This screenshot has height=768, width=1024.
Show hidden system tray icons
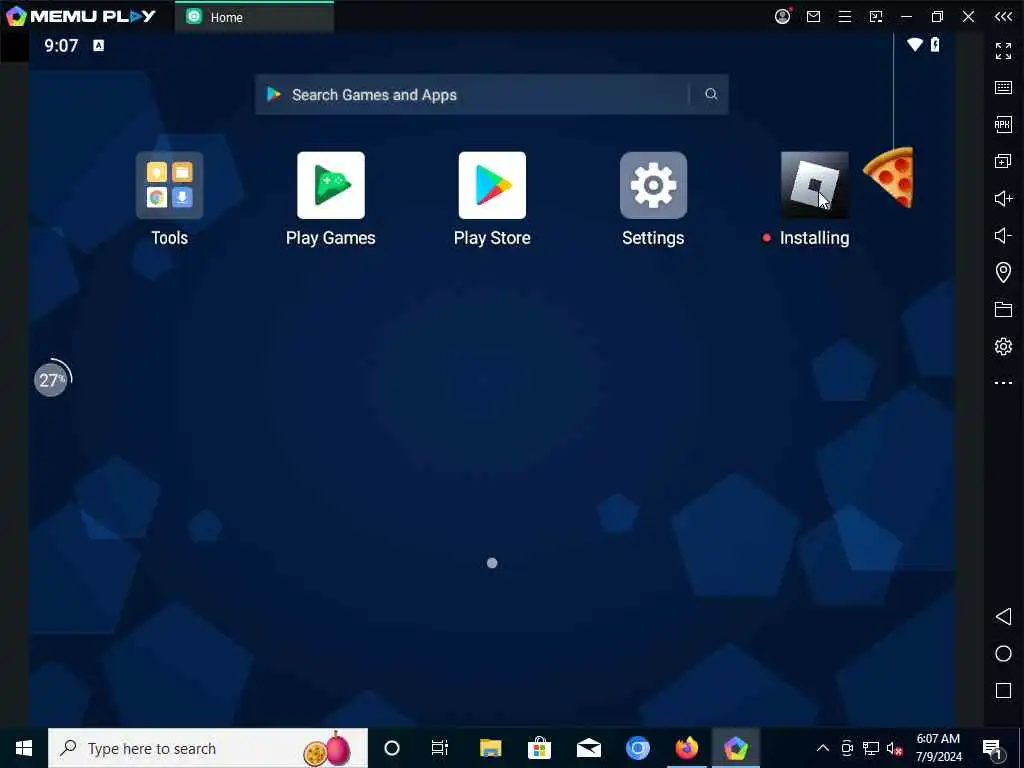pyautogui.click(x=823, y=748)
